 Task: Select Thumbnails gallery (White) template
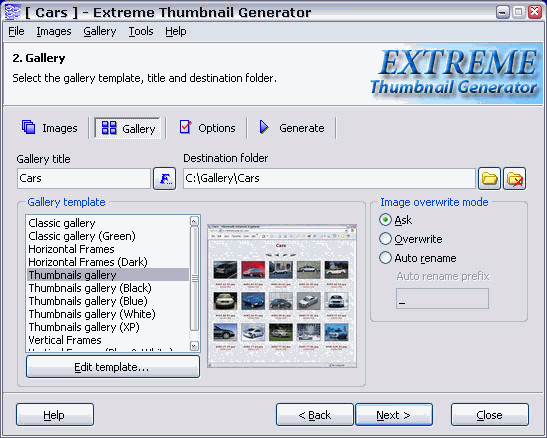point(108,314)
